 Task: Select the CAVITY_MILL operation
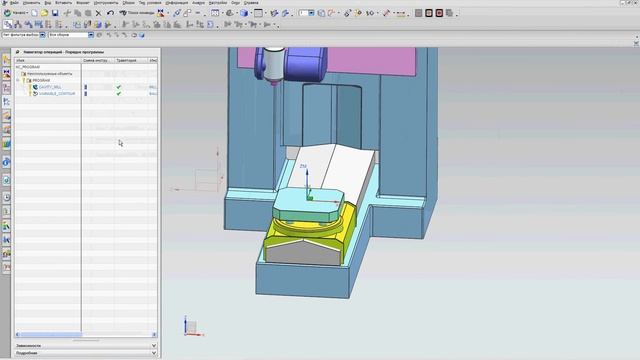(x=50, y=87)
